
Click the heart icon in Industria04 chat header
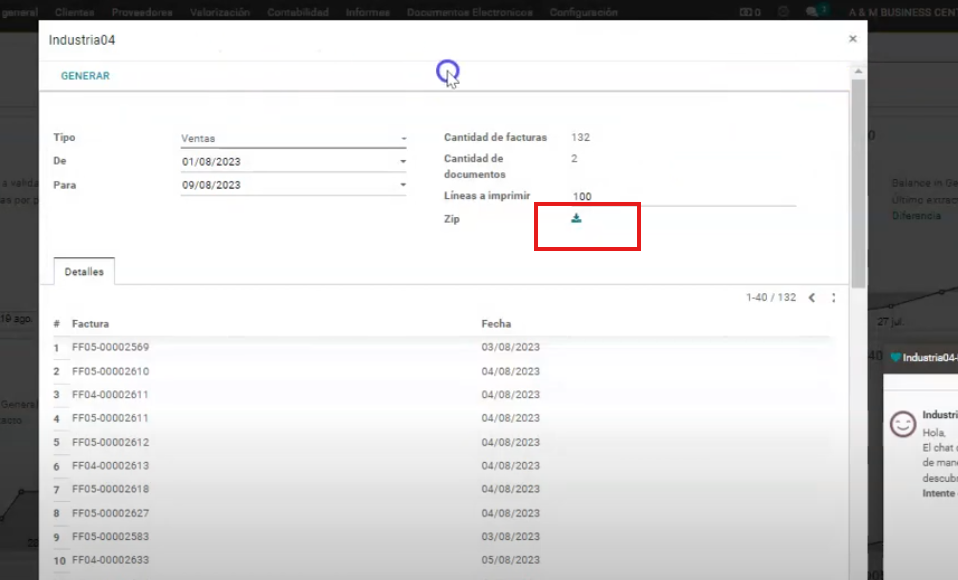point(895,357)
